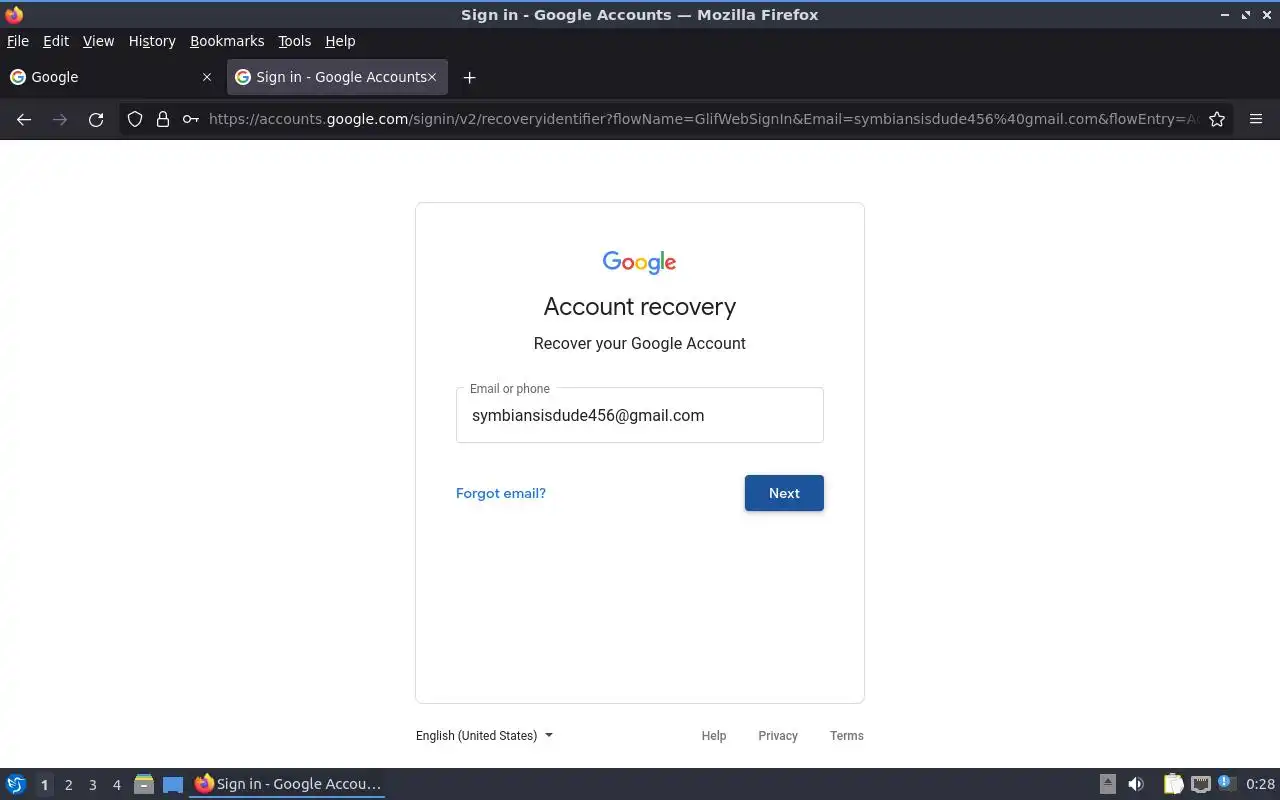Switch to workspace 3
This screenshot has height=800, width=1280.
tap(92, 784)
